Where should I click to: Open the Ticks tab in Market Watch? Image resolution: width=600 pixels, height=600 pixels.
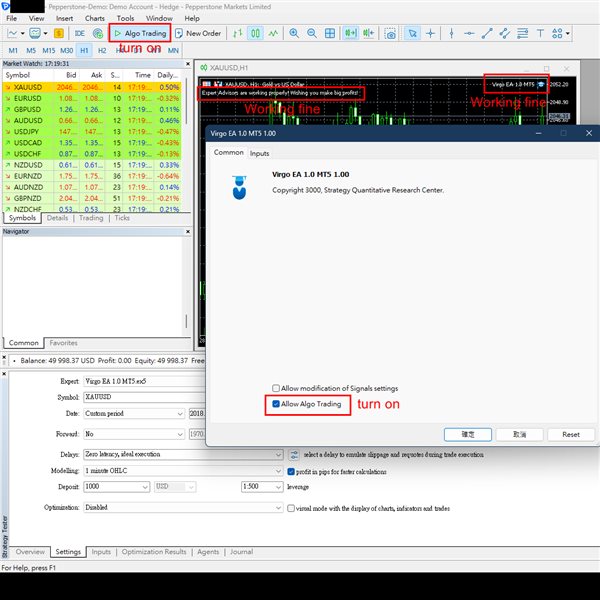tap(122, 218)
